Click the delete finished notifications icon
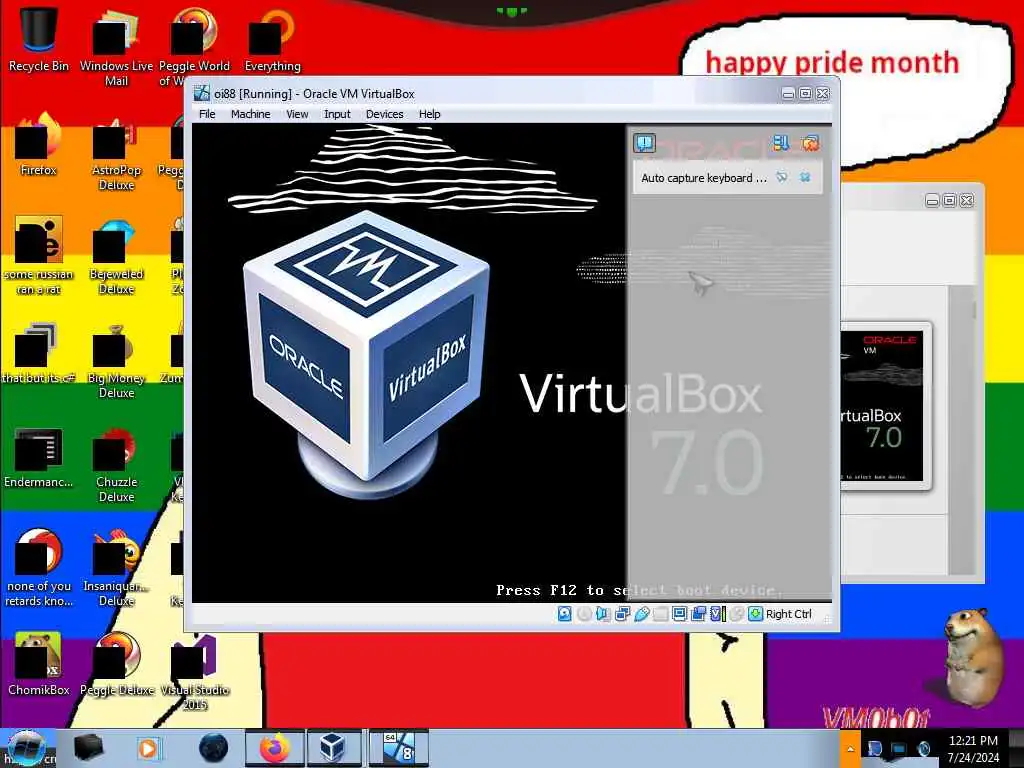Viewport: 1024px width, 768px height. [x=810, y=142]
